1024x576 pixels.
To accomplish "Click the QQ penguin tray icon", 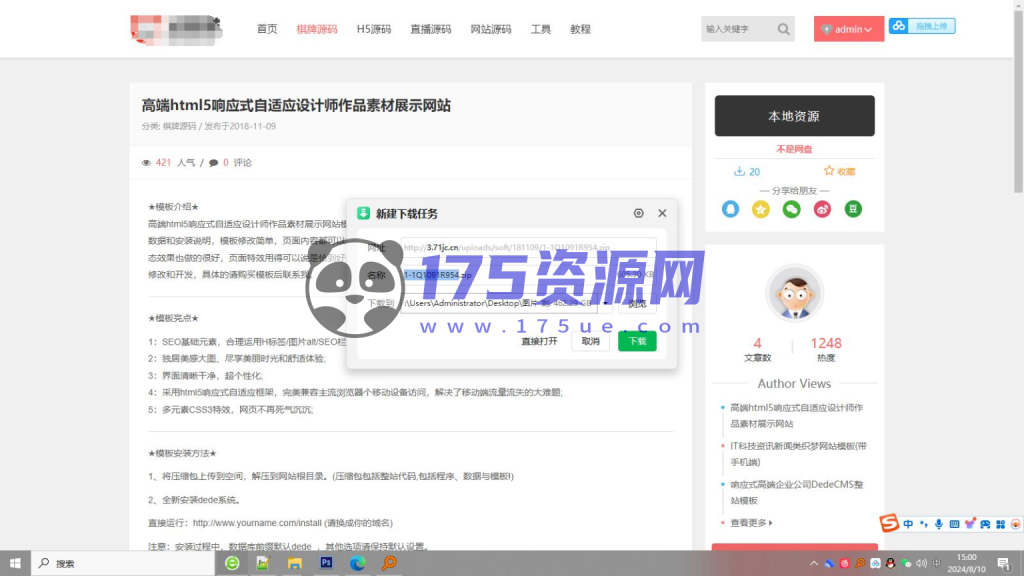I will click(x=890, y=563).
